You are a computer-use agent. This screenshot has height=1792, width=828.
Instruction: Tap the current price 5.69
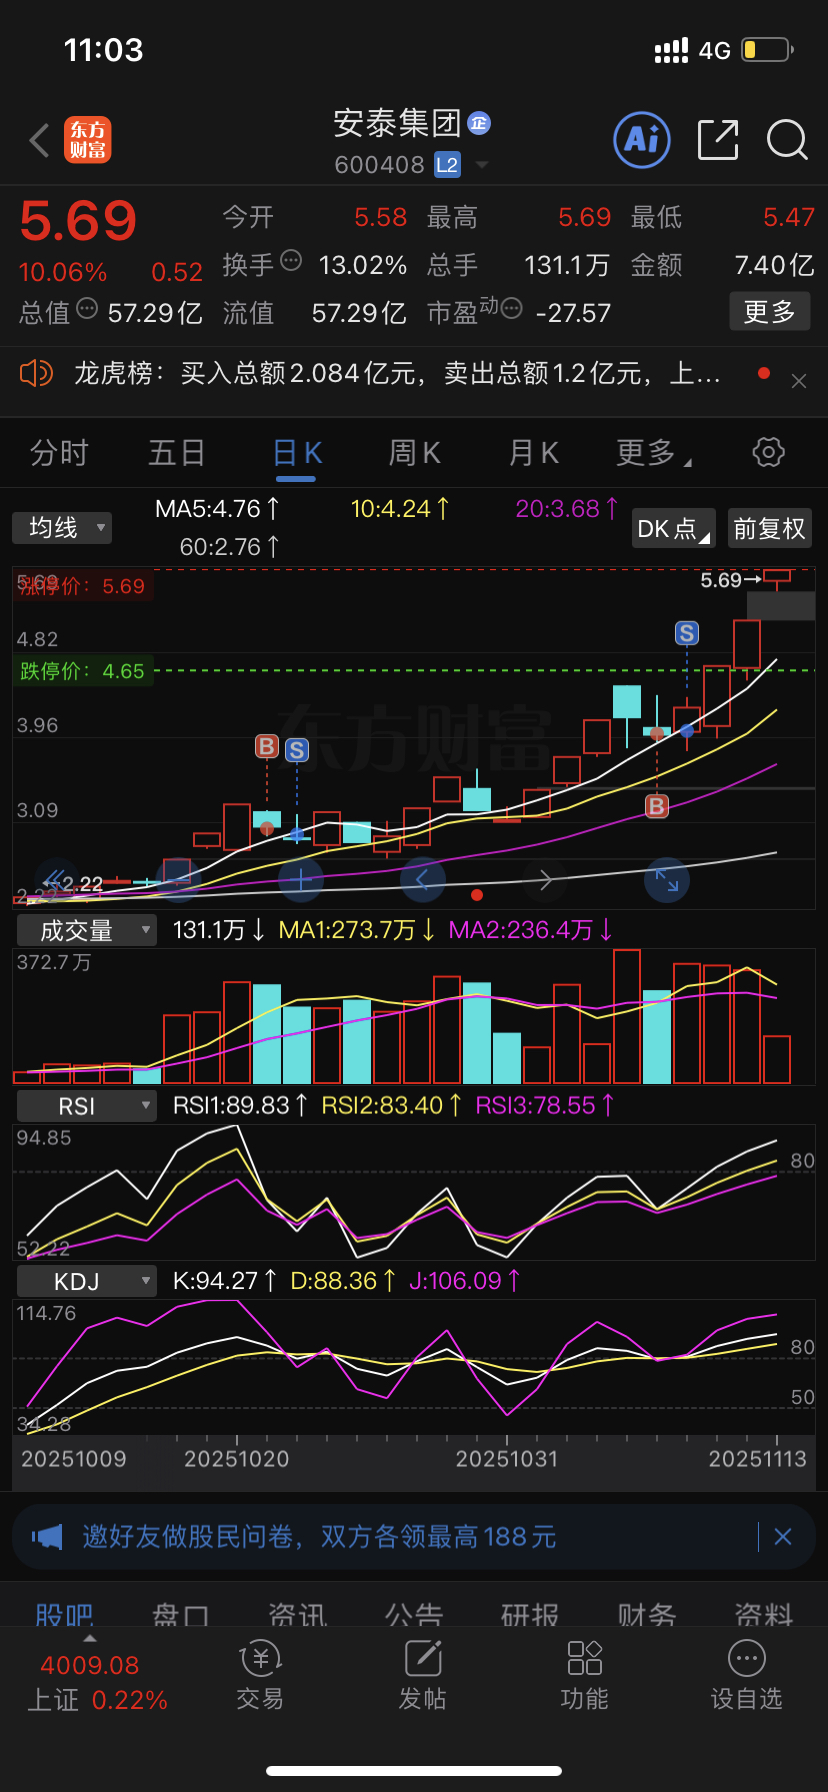pyautogui.click(x=78, y=221)
